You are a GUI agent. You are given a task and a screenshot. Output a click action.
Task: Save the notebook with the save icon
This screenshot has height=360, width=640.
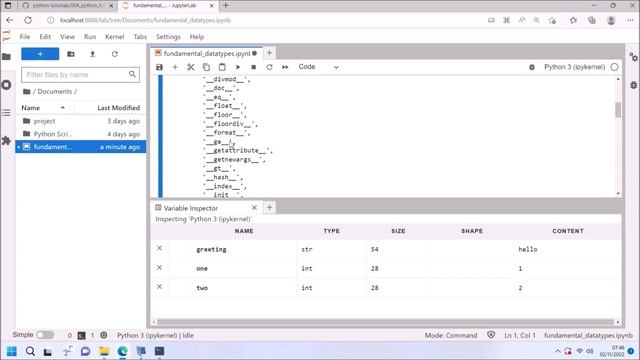pyautogui.click(x=159, y=67)
